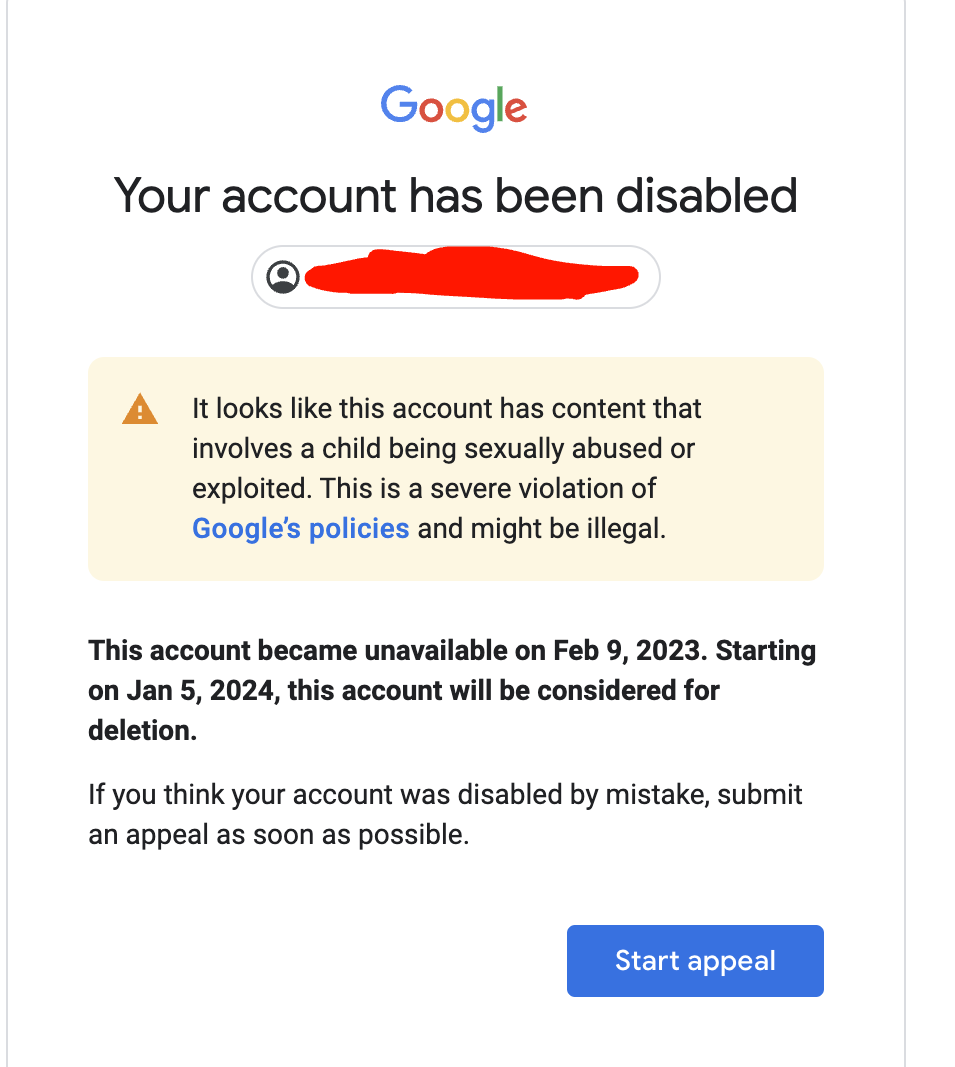Click the bold word 'deletion.'
The width and height of the screenshot is (955, 1067).
(x=143, y=731)
